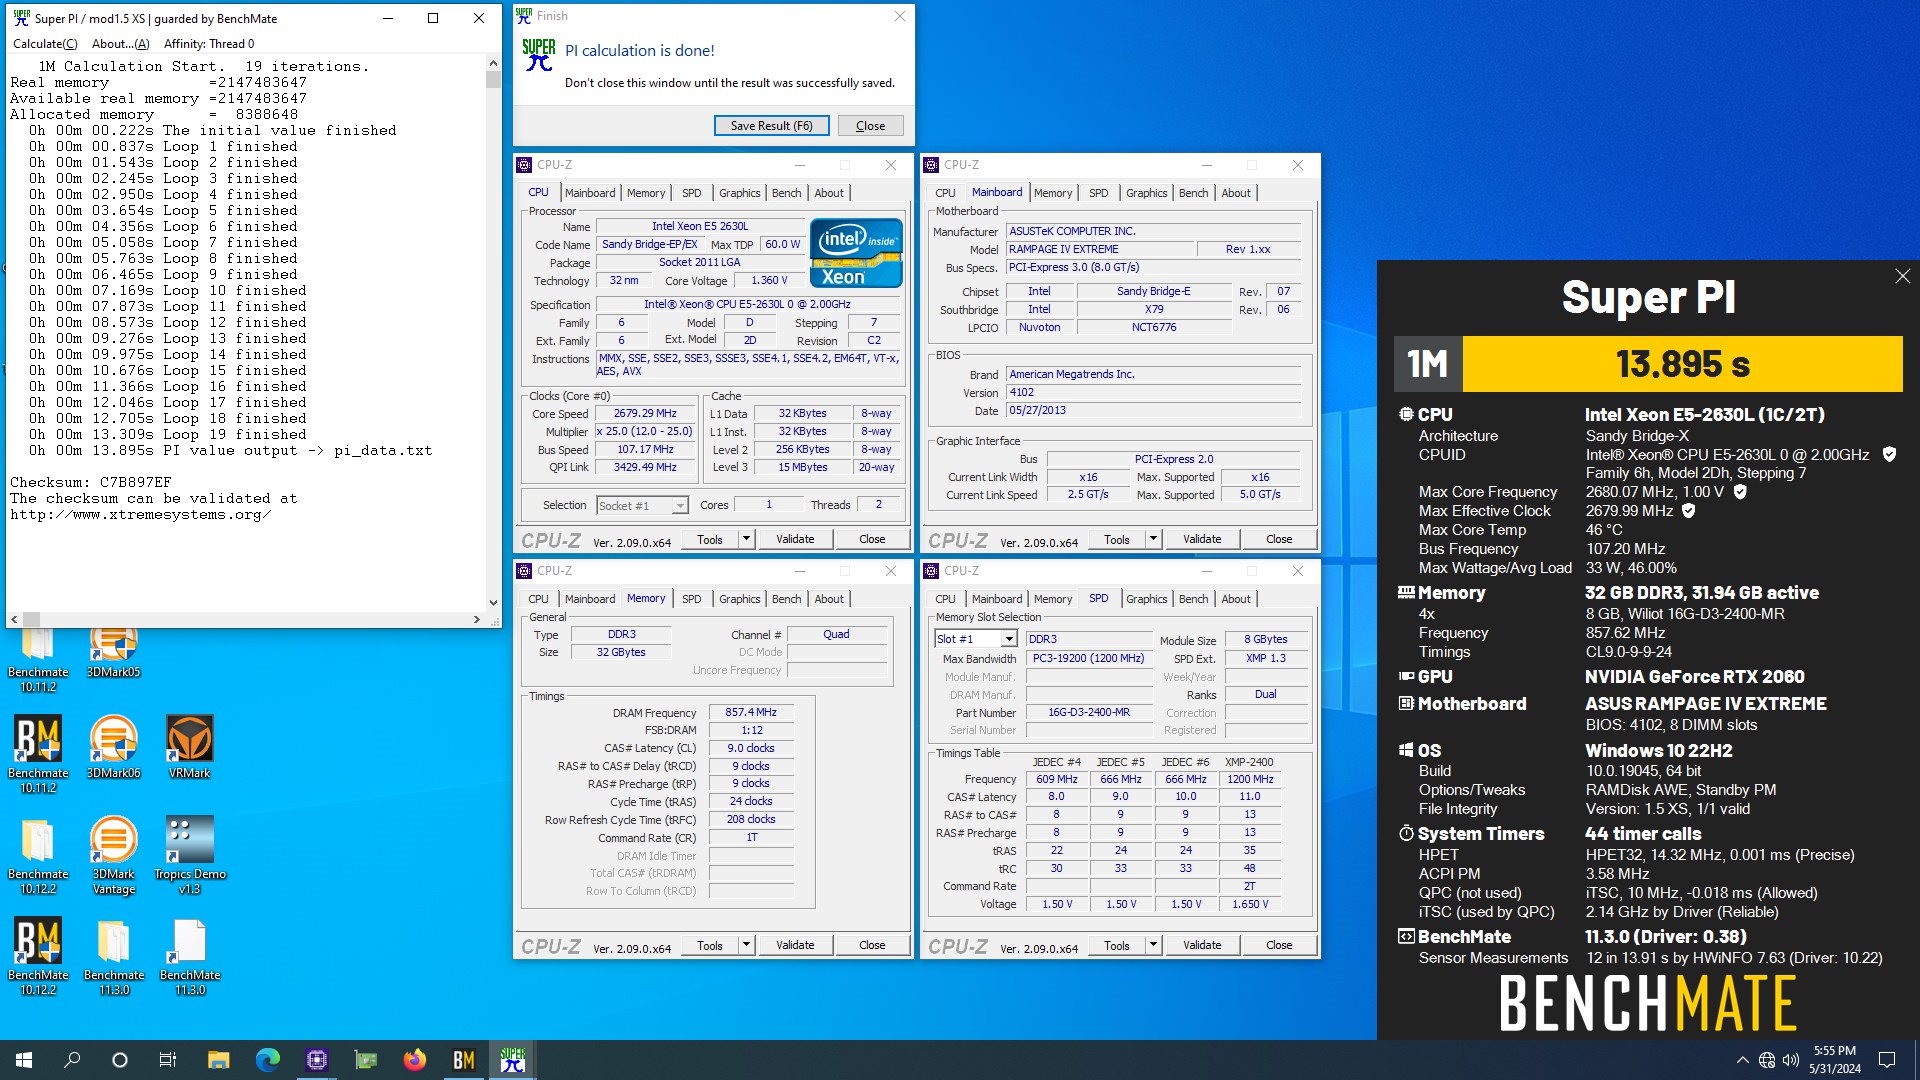Click Validate in CPU-Z SPD window
Viewport: 1920px width, 1080px height.
point(1202,945)
